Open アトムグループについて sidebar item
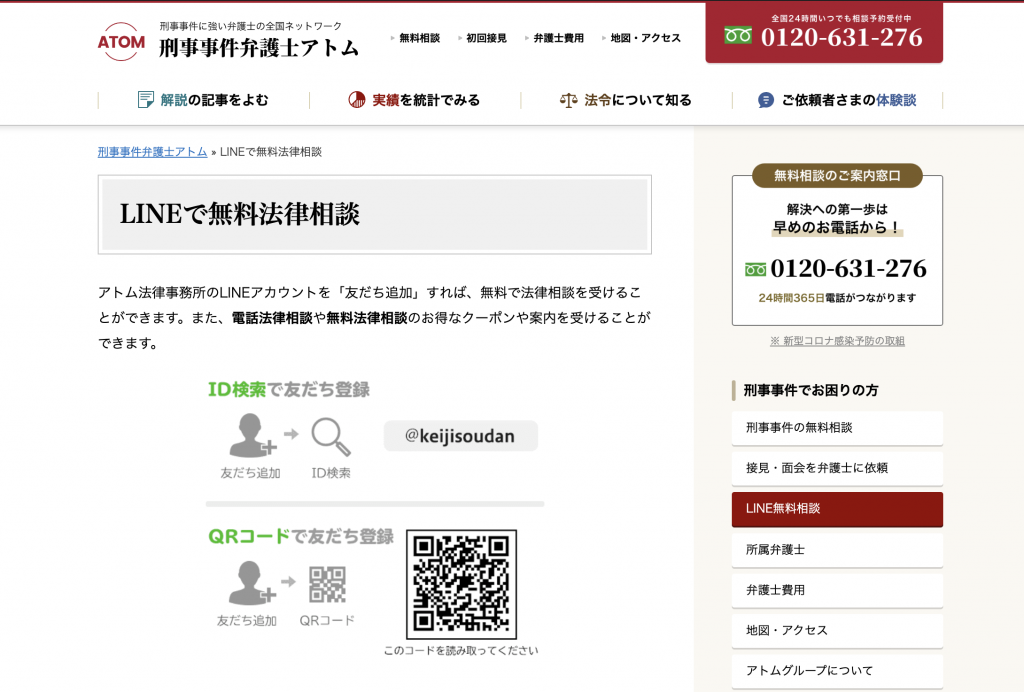The image size is (1024, 692). point(837,671)
